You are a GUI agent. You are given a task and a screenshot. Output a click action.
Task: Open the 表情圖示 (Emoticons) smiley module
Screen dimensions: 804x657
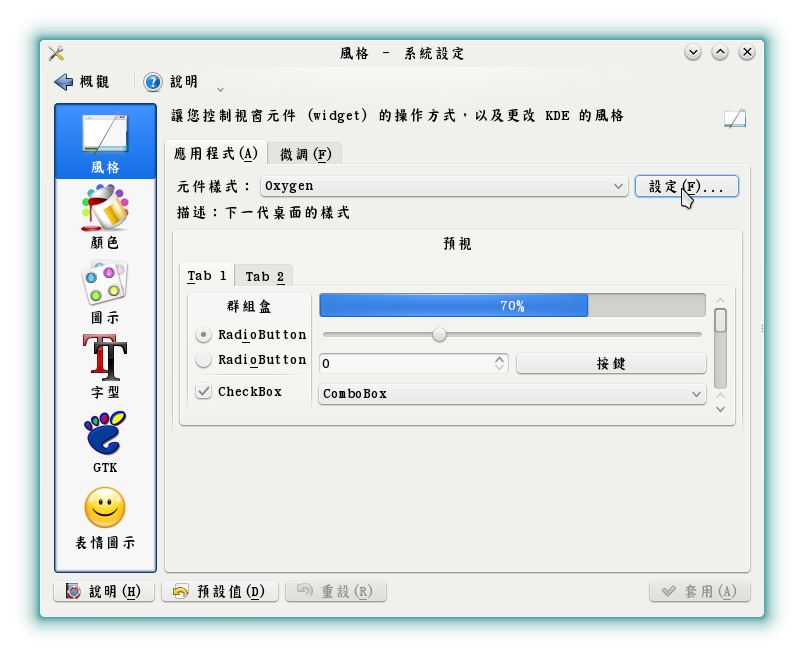click(105, 518)
